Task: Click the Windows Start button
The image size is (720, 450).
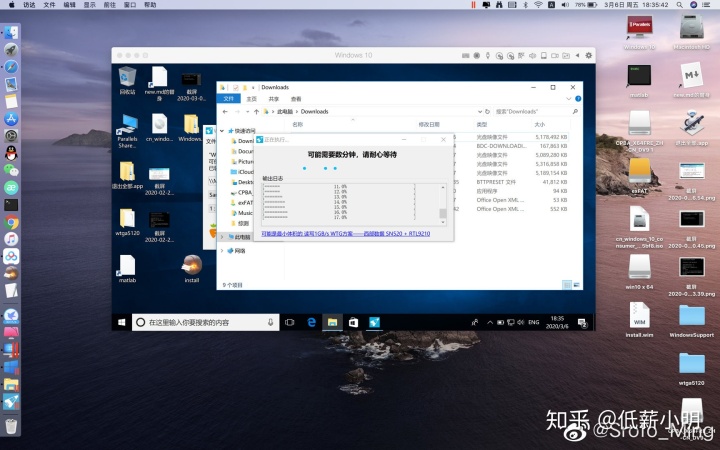Action: click(x=122, y=322)
